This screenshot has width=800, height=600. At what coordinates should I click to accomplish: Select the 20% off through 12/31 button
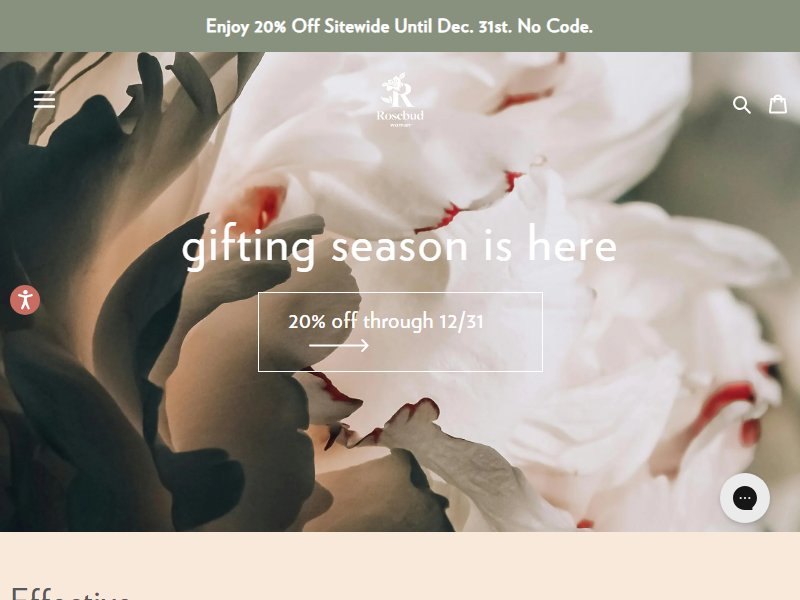click(401, 332)
